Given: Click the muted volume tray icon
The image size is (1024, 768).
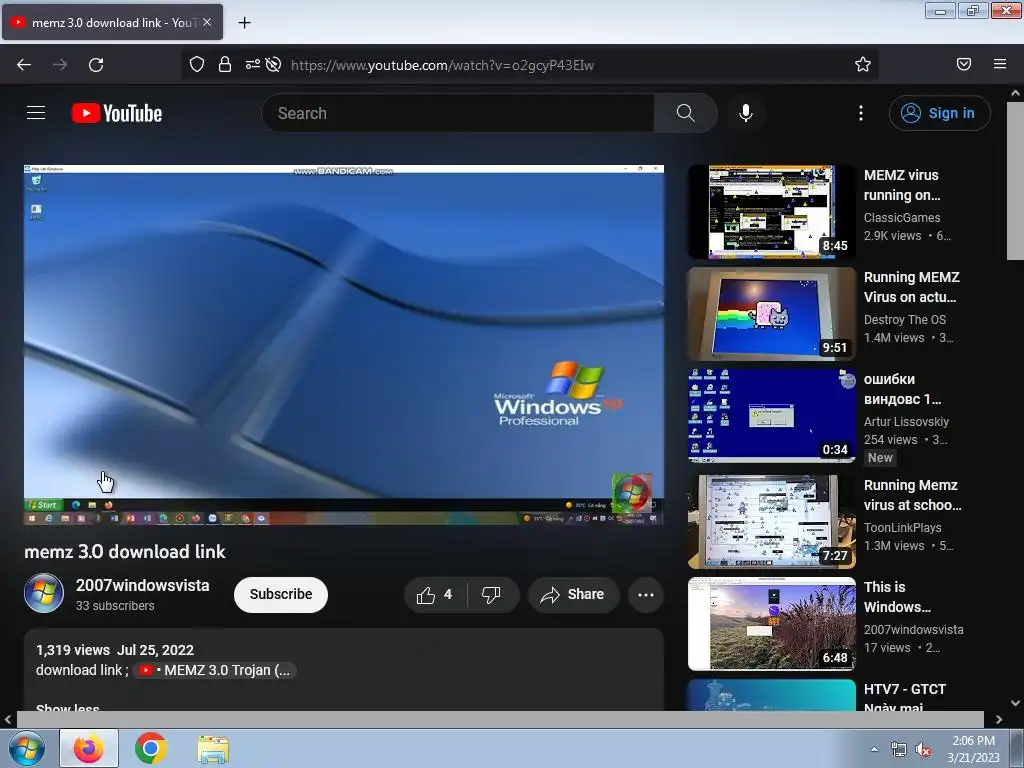Looking at the screenshot, I should pos(923,750).
